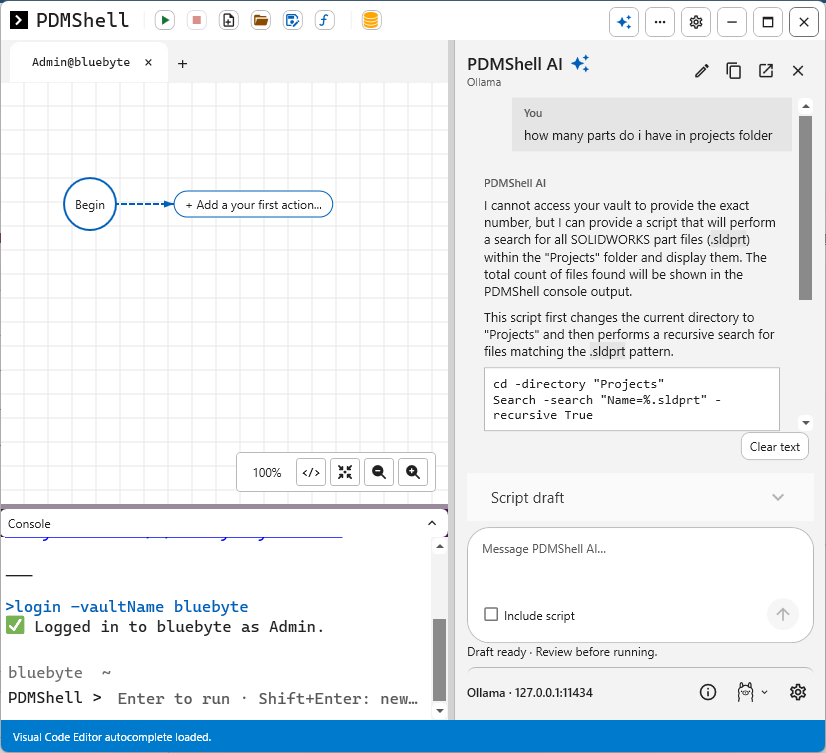The image size is (826, 753).
Task: Click the console scrollbar thumb
Action: tap(439, 660)
